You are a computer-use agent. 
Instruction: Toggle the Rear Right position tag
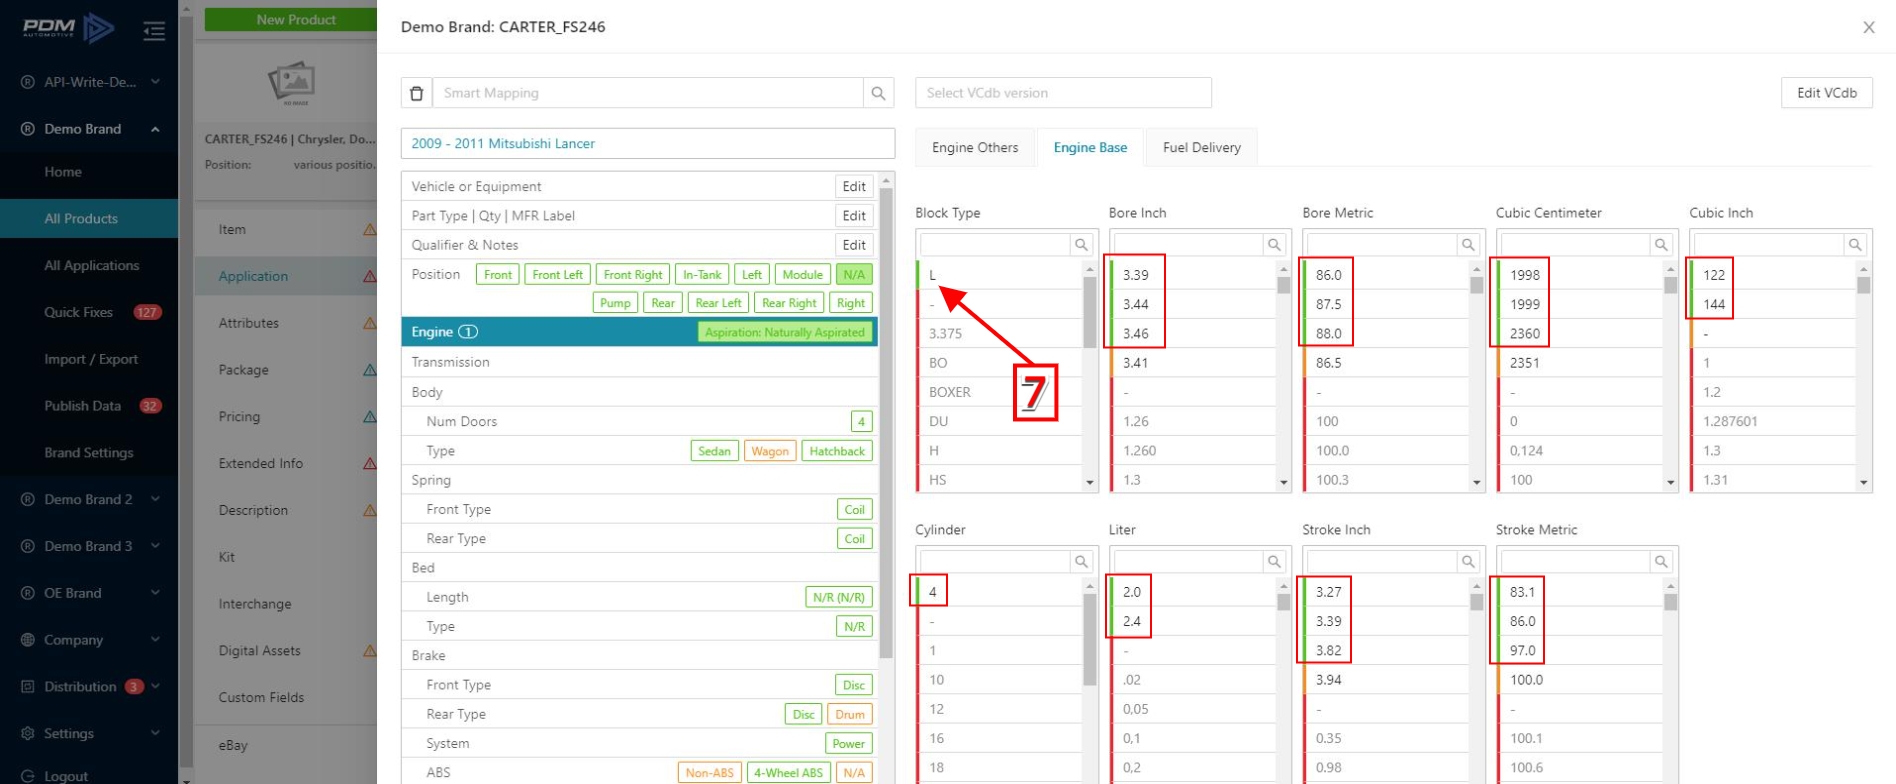click(789, 303)
